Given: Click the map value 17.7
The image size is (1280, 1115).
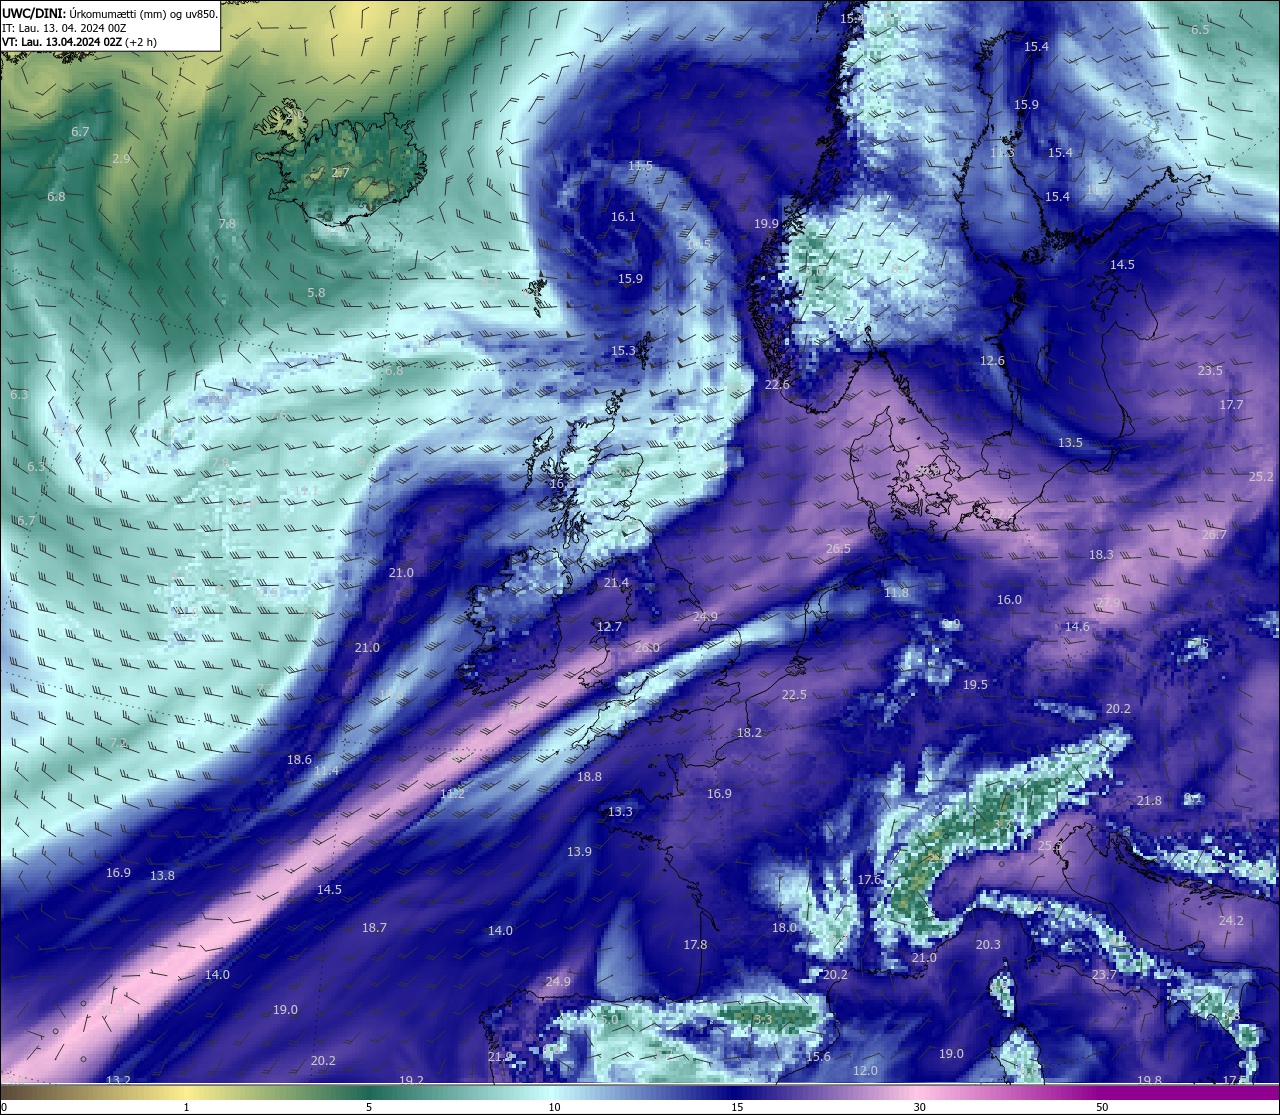Looking at the screenshot, I should coord(1231,405).
